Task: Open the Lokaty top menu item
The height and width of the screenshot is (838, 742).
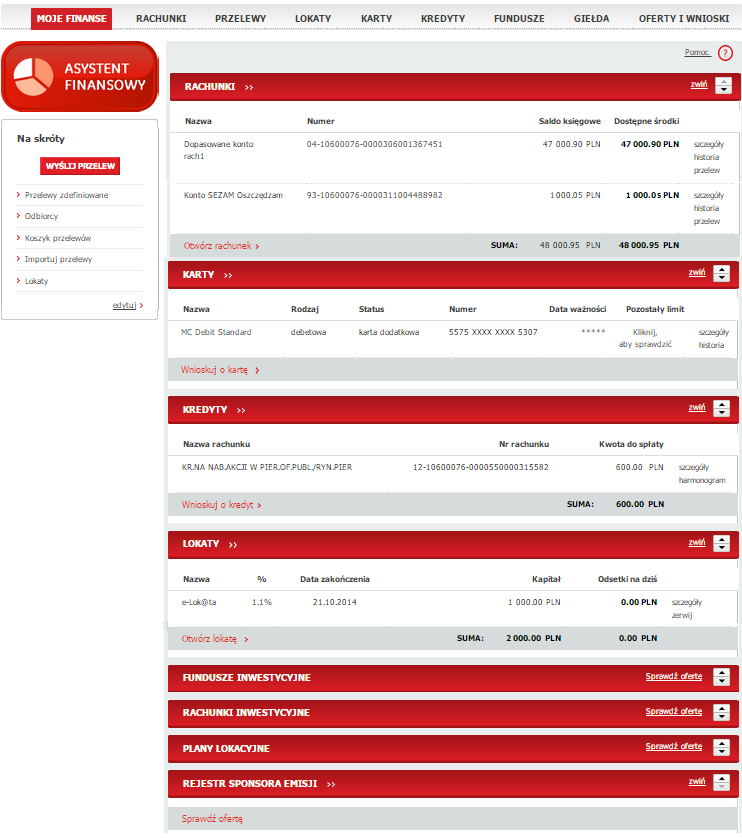Action: coord(313,19)
